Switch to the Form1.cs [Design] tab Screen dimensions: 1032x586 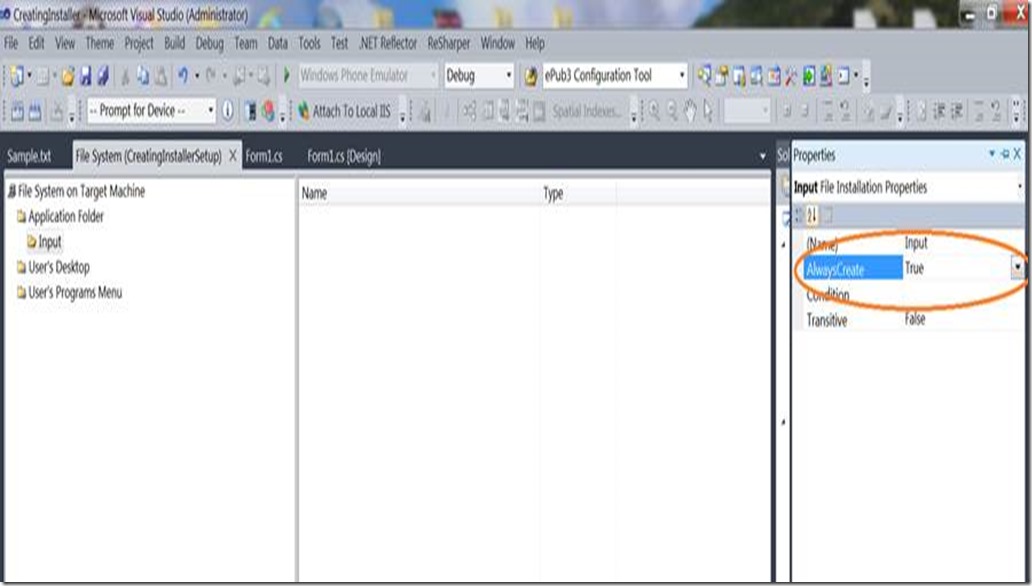coord(343,156)
